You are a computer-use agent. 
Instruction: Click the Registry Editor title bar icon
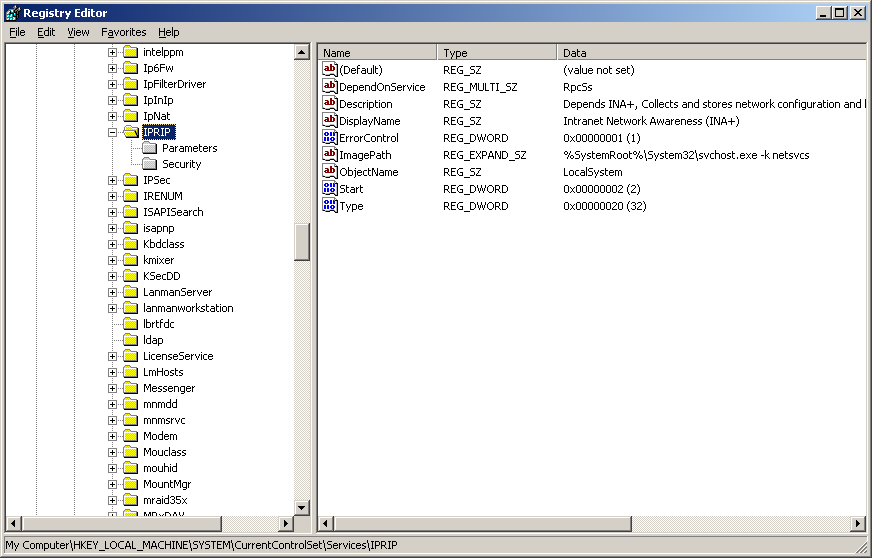click(x=12, y=12)
